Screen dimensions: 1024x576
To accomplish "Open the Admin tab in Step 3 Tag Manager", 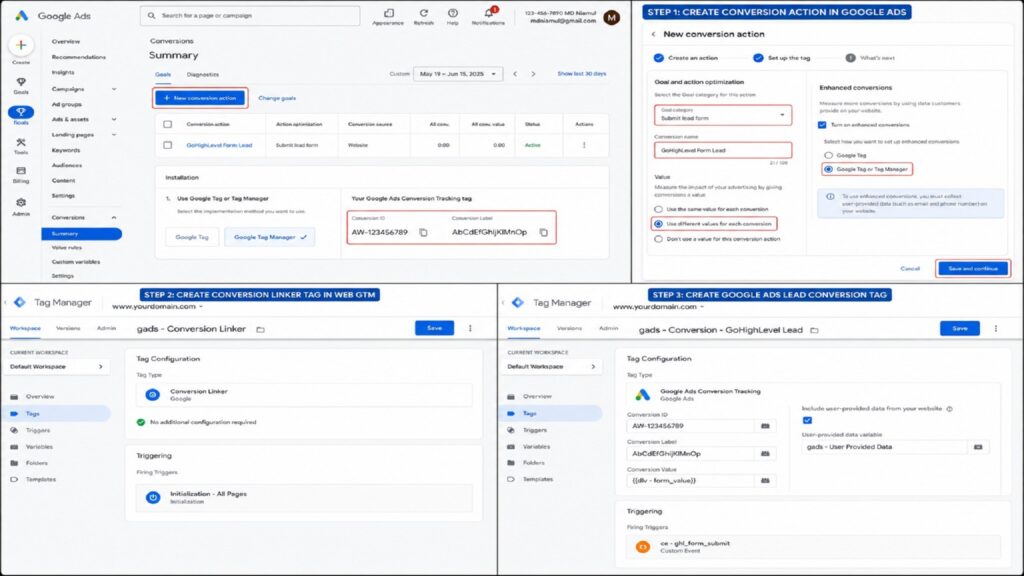I will click(608, 328).
